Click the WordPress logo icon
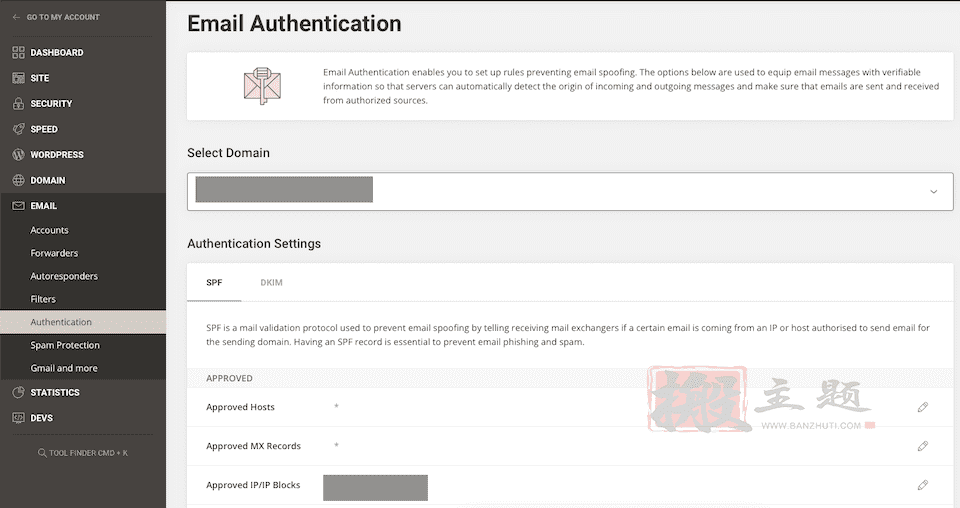The image size is (960, 508). [18, 155]
